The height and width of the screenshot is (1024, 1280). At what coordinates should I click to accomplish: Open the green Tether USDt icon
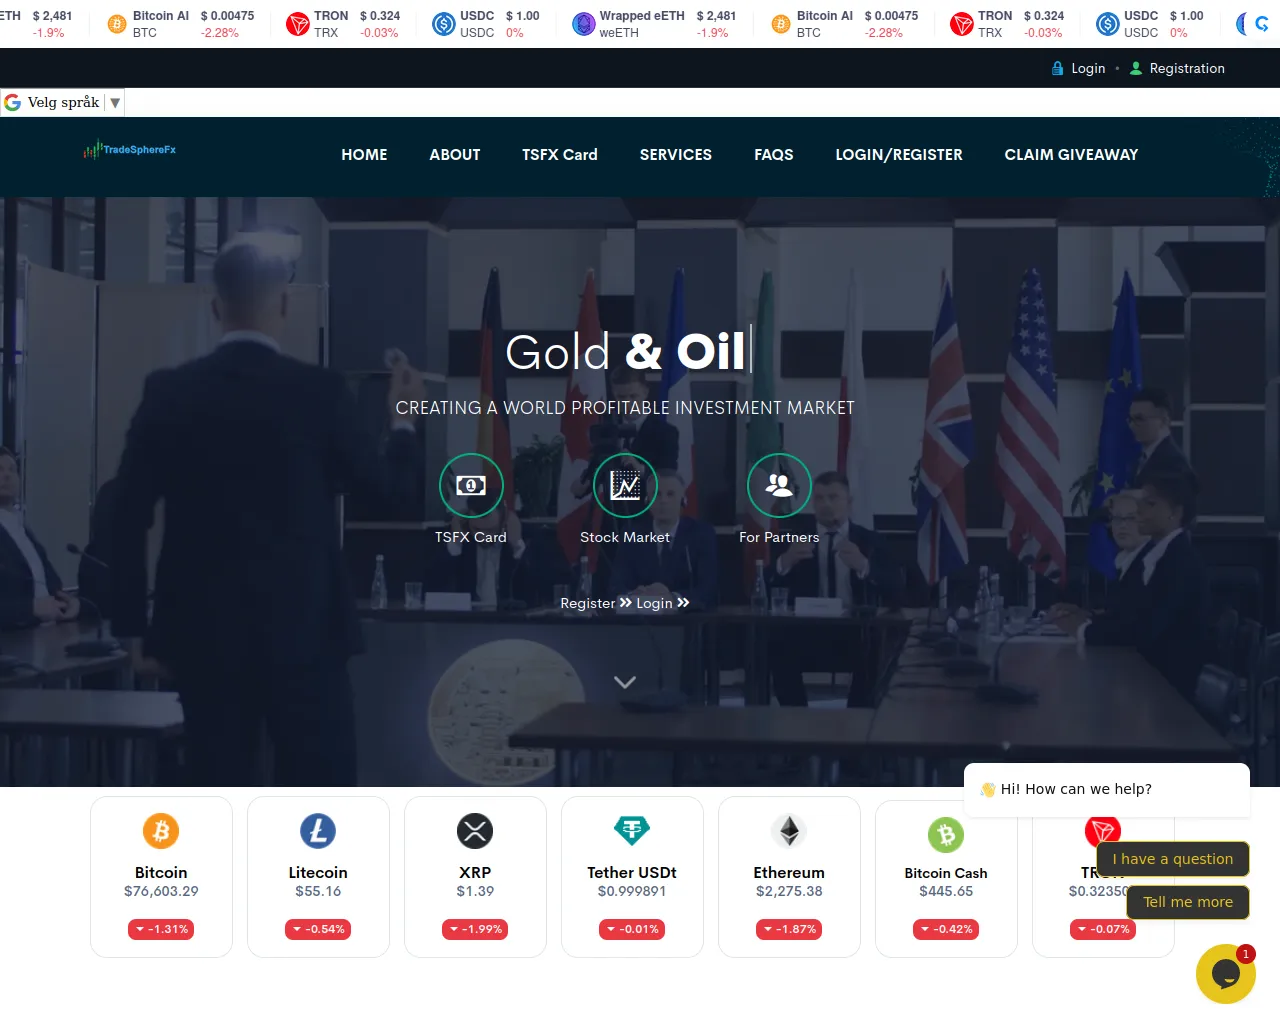click(x=632, y=831)
